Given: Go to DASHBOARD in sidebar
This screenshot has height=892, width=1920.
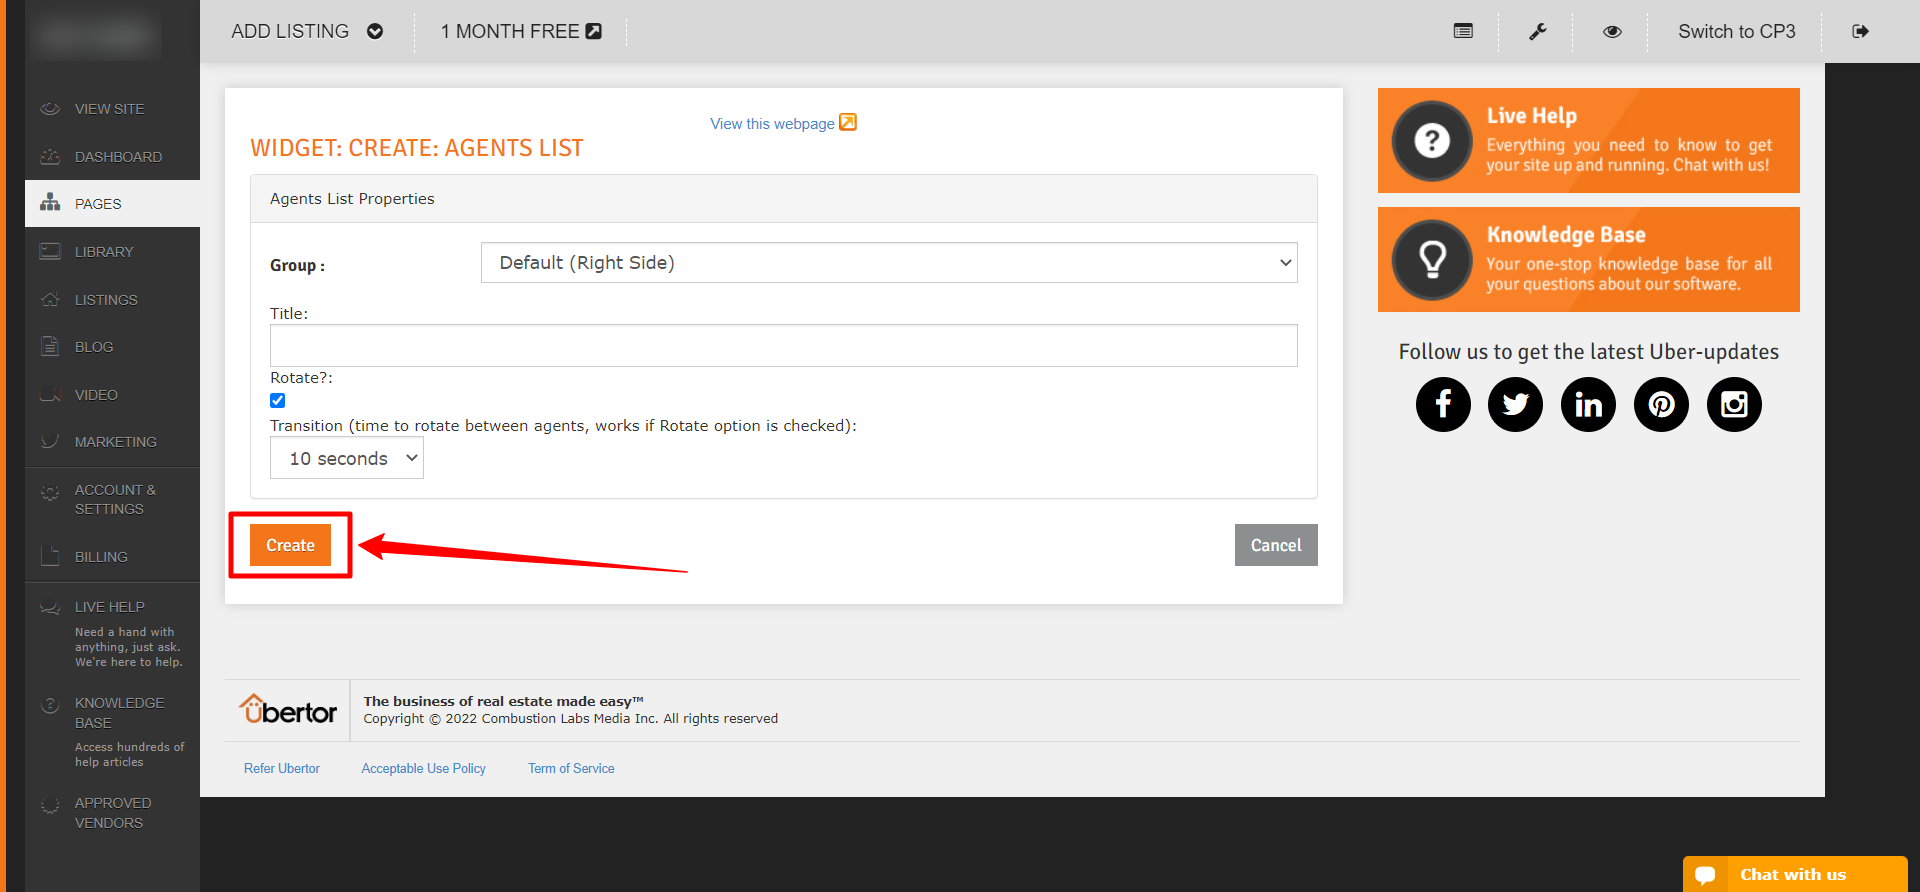Looking at the screenshot, I should 118,156.
